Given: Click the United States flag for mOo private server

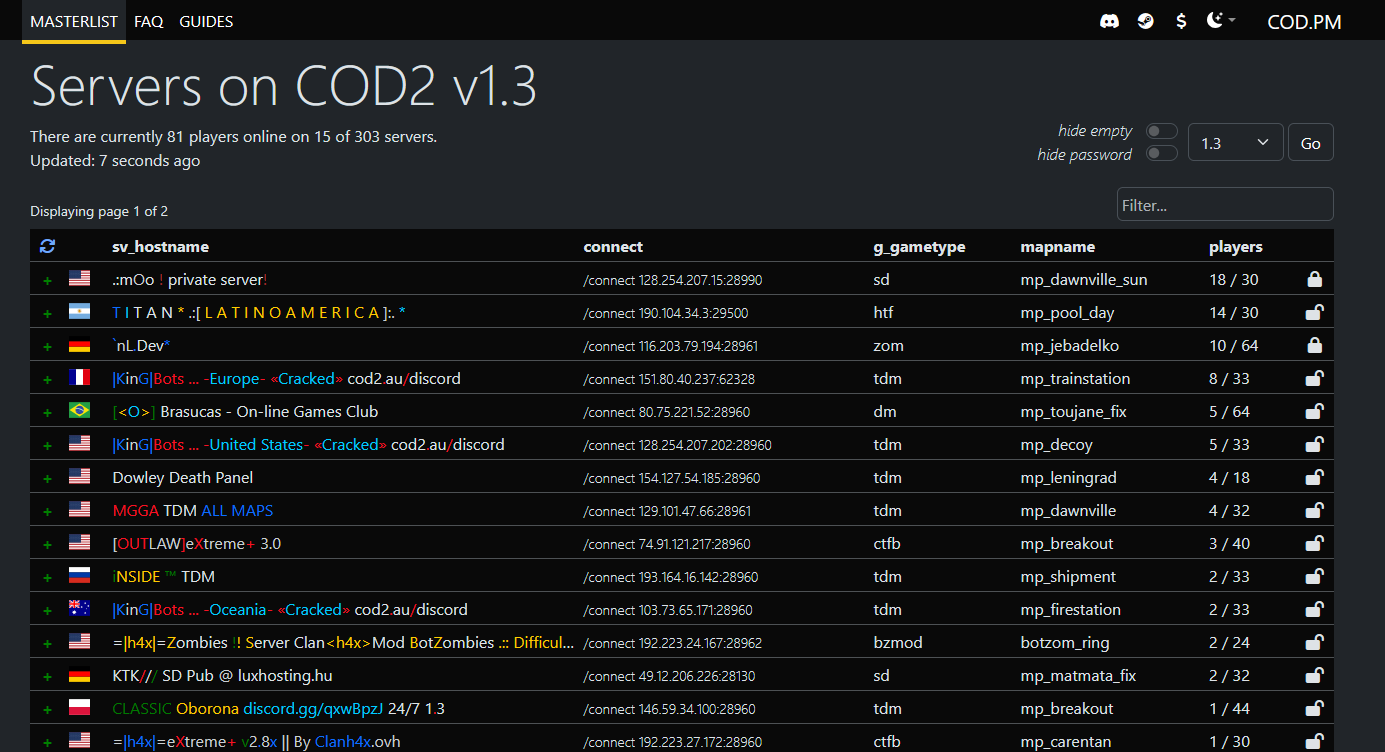Looking at the screenshot, I should coord(79,280).
